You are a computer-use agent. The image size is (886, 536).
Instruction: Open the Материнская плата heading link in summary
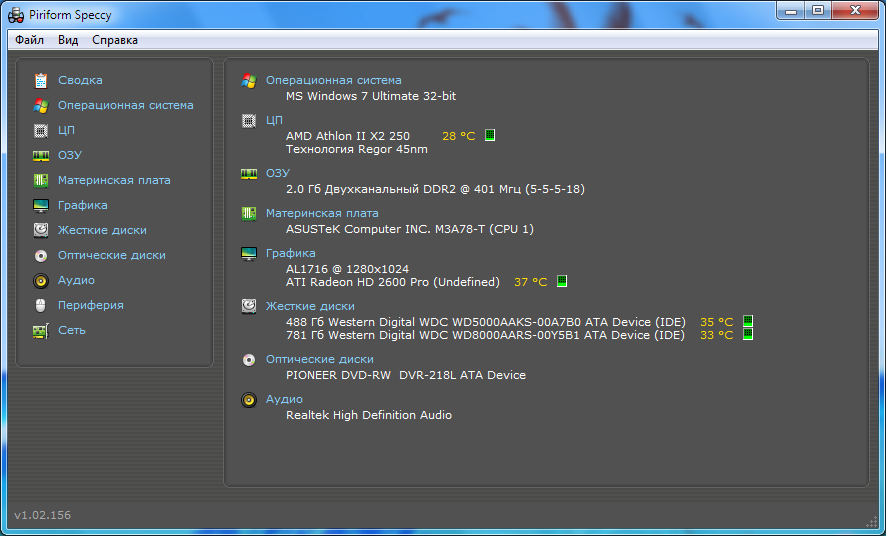click(322, 213)
